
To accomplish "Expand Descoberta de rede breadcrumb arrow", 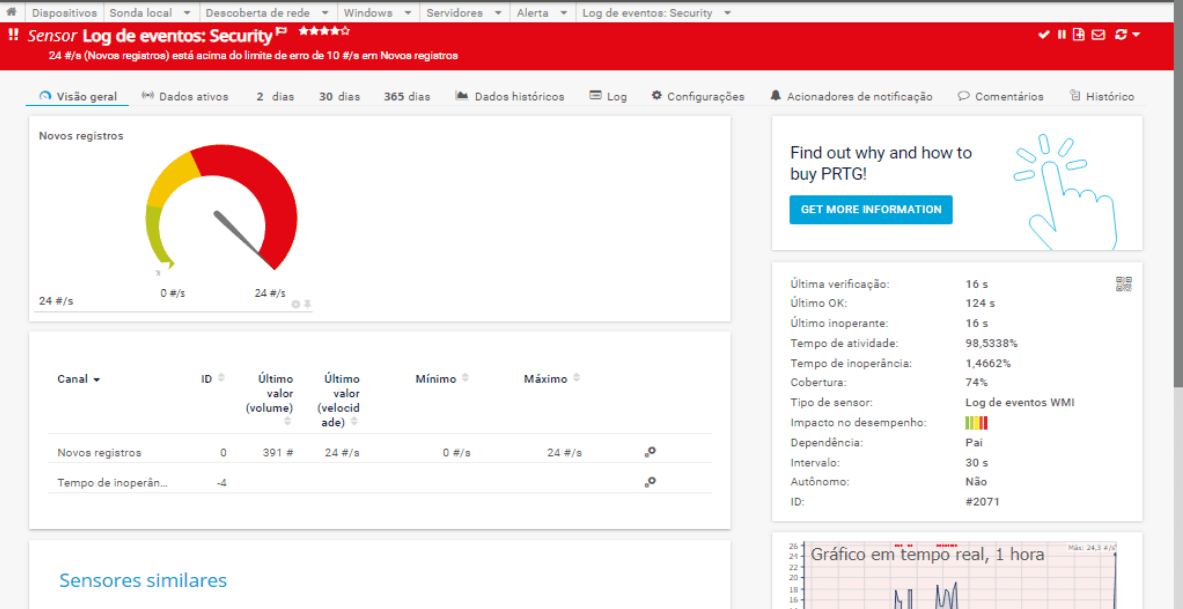I will (x=325, y=13).
